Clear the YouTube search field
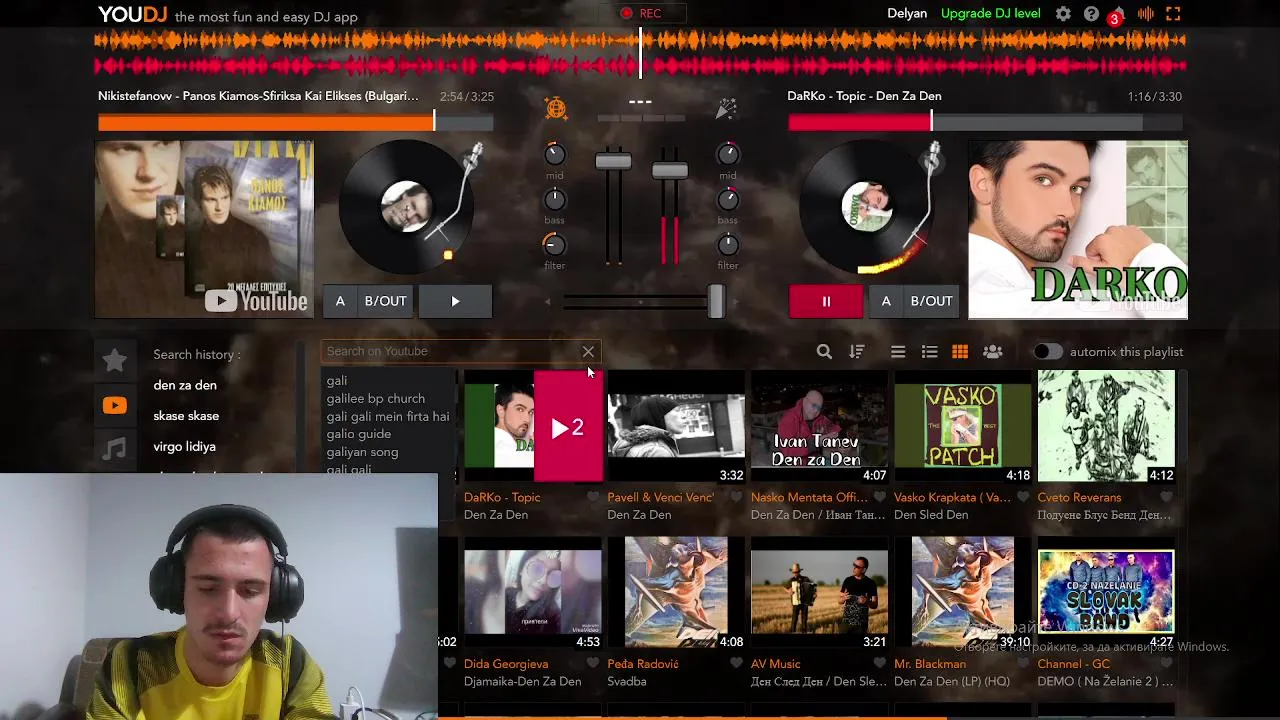 [588, 352]
